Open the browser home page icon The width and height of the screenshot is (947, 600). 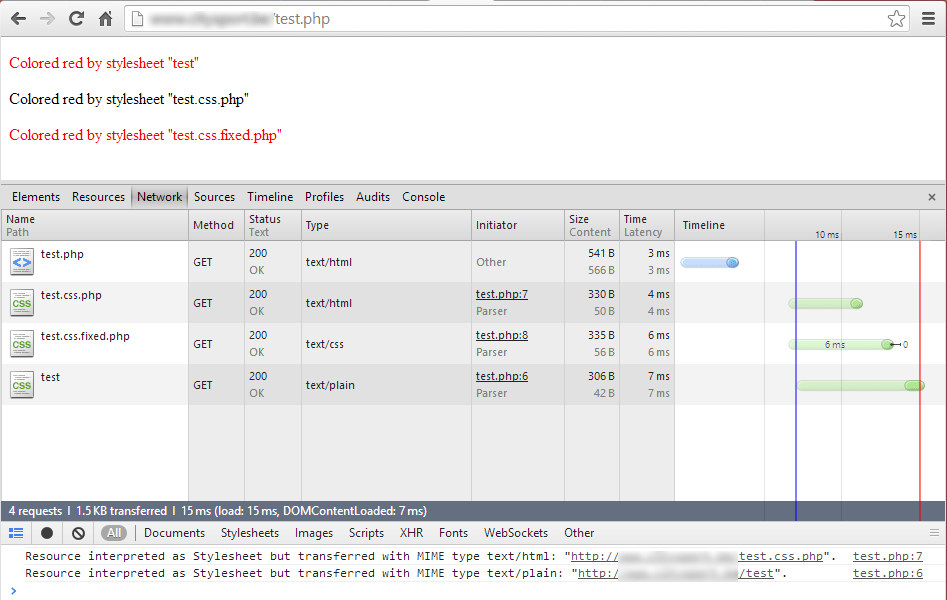(x=105, y=19)
